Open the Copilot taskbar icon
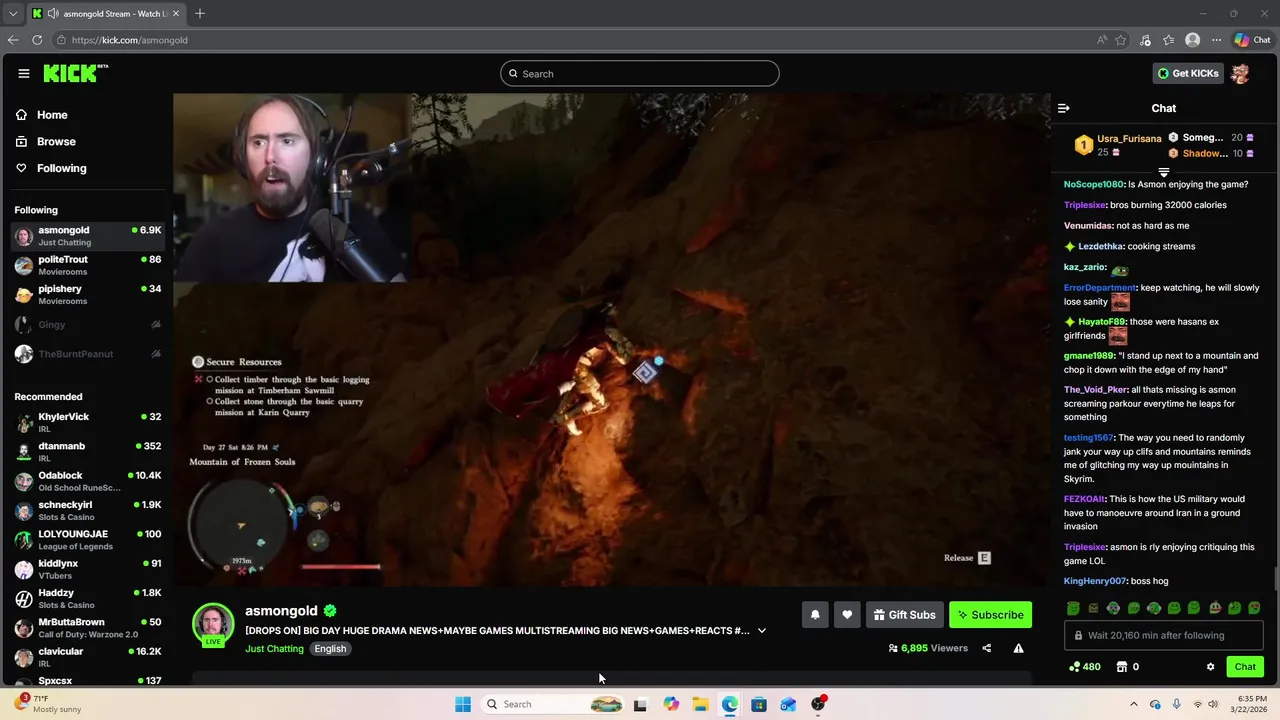This screenshot has height=720, width=1280. point(671,704)
